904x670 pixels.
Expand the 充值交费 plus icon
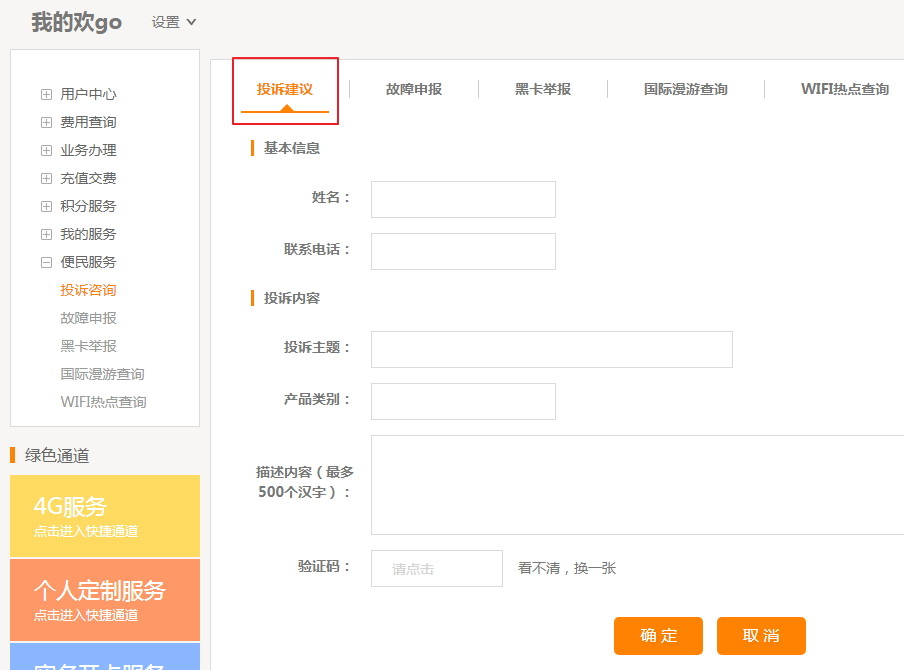click(x=46, y=178)
